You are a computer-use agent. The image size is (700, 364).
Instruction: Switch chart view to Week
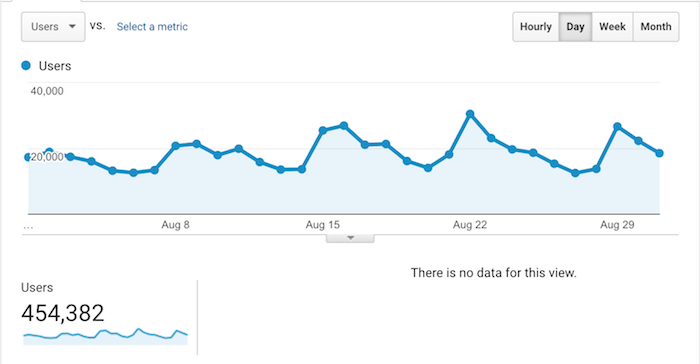coord(612,27)
